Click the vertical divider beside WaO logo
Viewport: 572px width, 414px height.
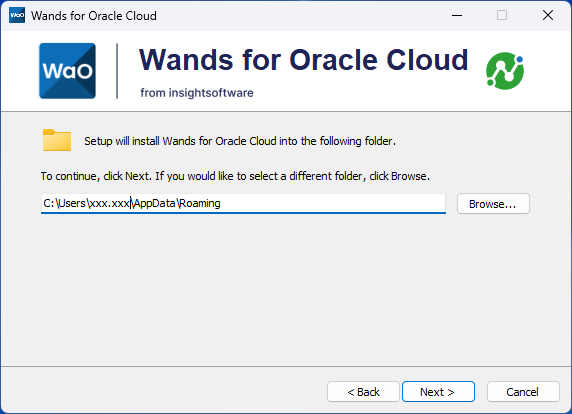pos(117,71)
